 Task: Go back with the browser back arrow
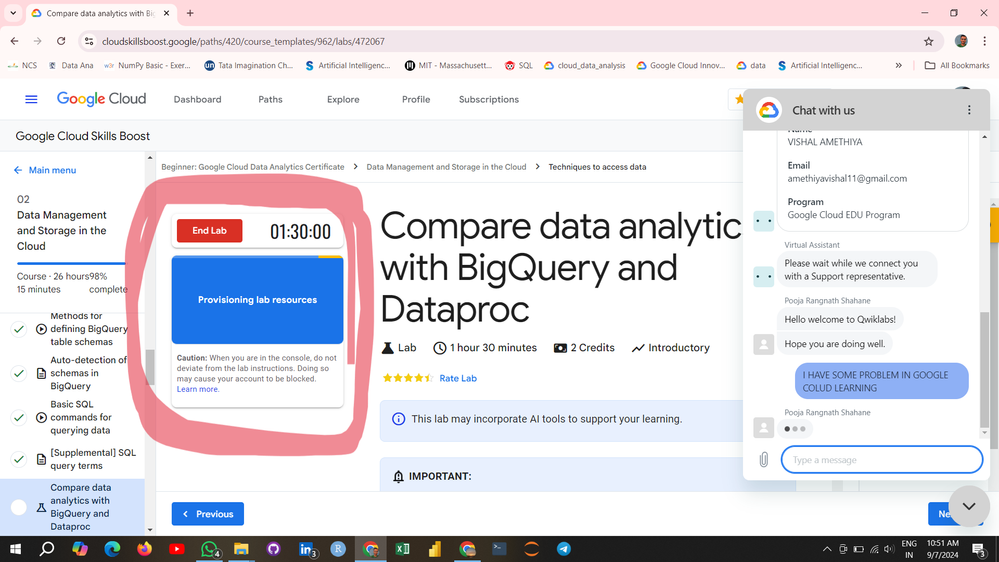click(x=15, y=41)
